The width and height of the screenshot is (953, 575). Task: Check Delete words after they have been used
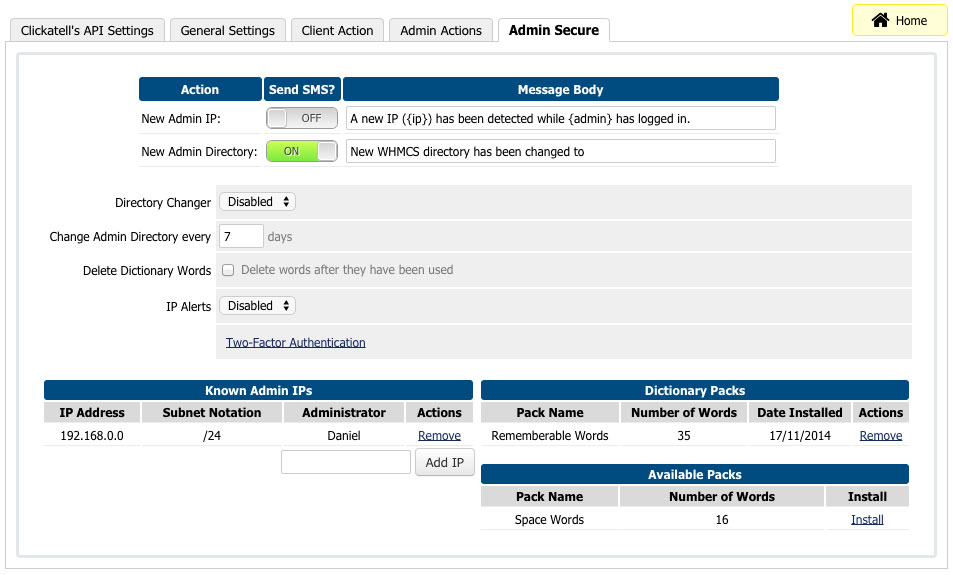pyautogui.click(x=228, y=270)
